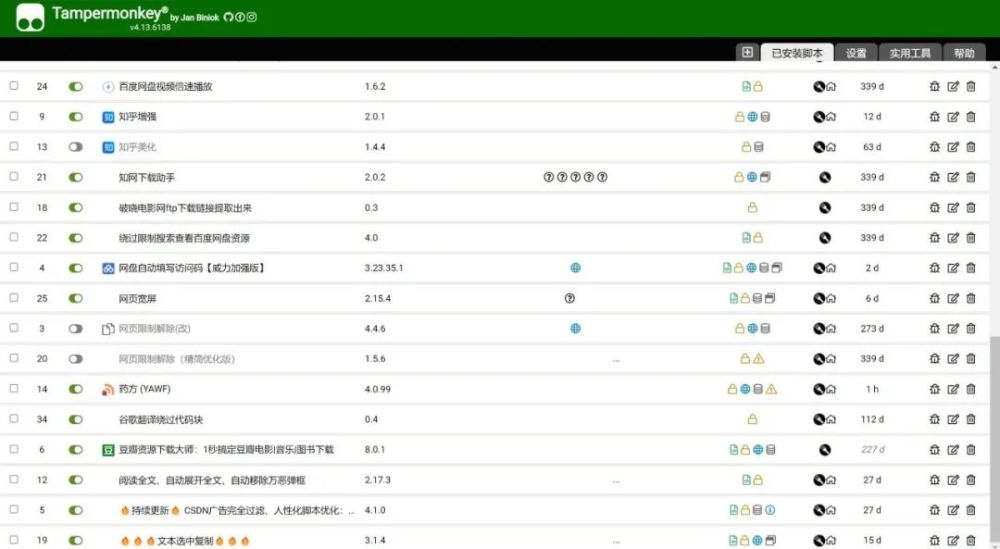1000x549 pixels.
Task: Click the GitHub-style source icon for 知网下载助手
Action: 825,177
